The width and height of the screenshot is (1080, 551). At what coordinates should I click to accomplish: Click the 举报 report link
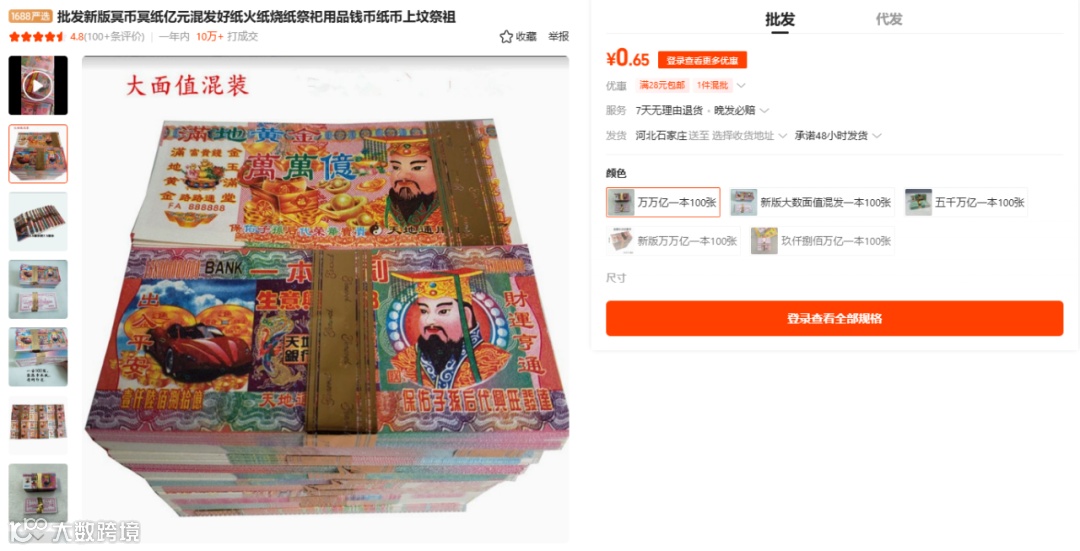559,37
